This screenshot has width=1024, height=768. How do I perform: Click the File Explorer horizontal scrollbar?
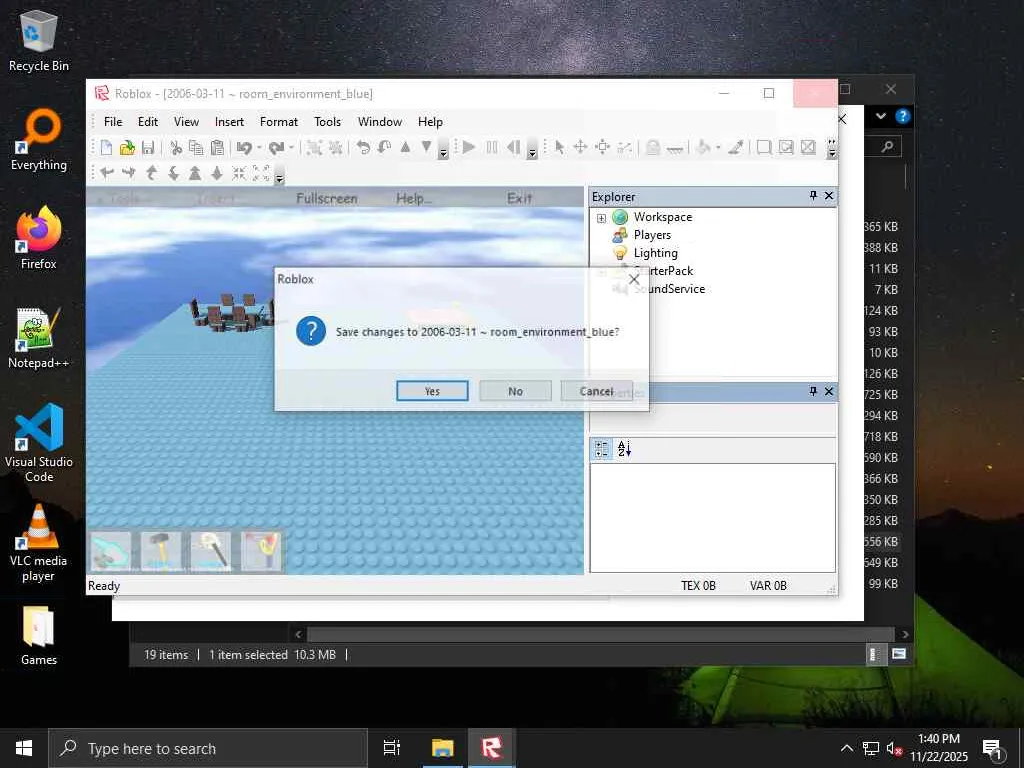point(600,634)
